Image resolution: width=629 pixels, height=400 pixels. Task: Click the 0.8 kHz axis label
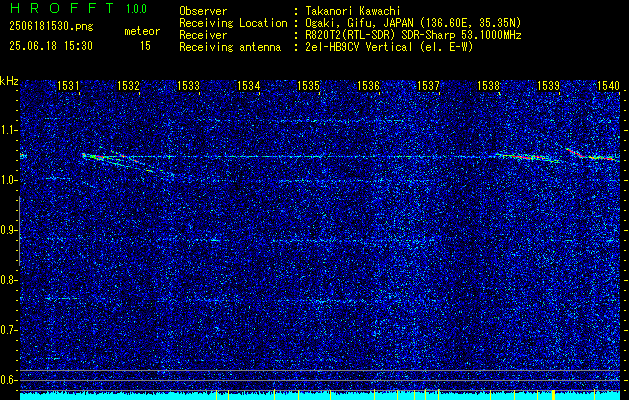8,280
